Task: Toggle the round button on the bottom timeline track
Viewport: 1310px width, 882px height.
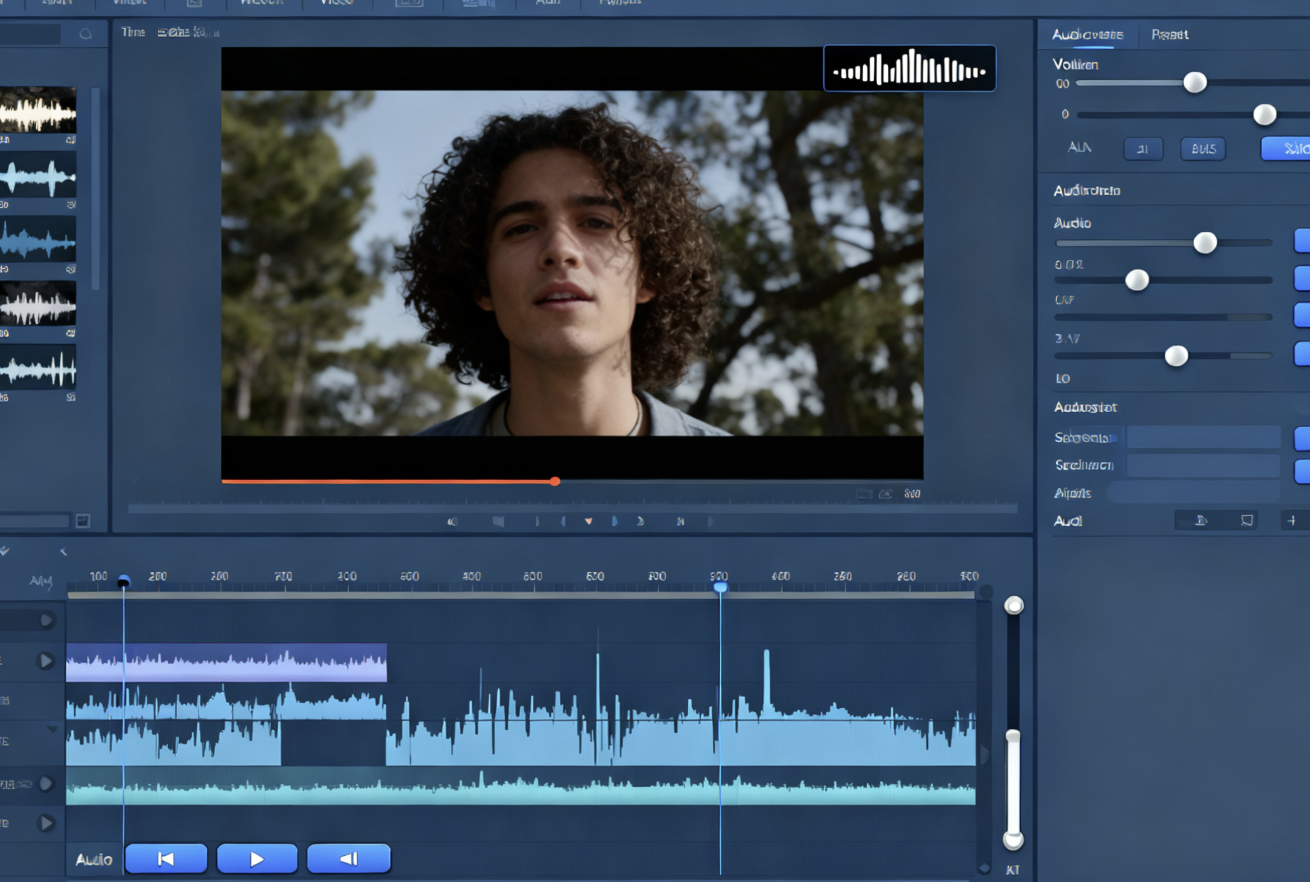Action: tap(46, 823)
